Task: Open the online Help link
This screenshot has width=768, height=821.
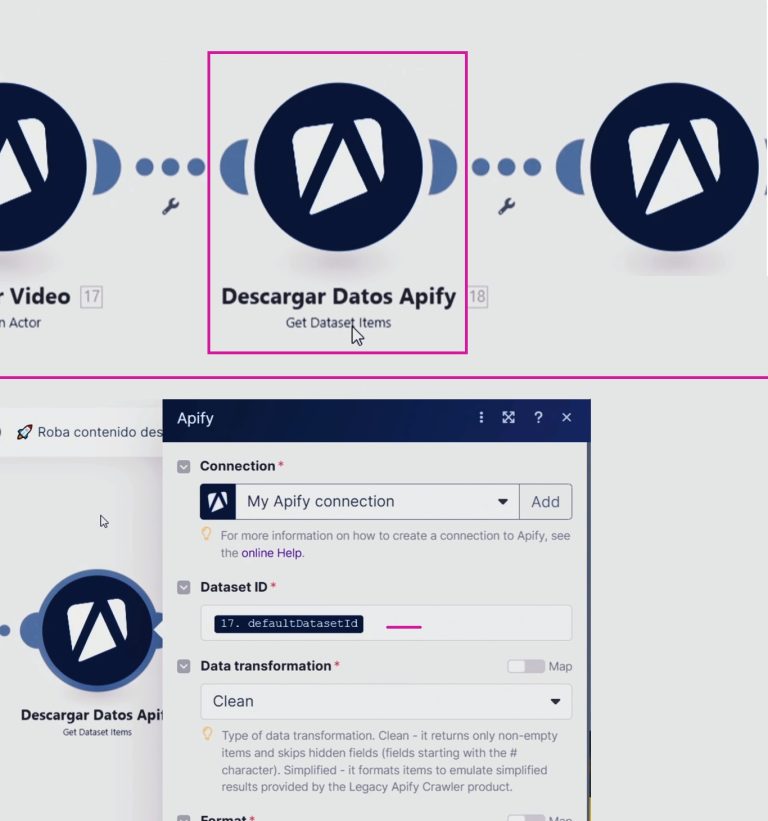Action: click(272, 553)
